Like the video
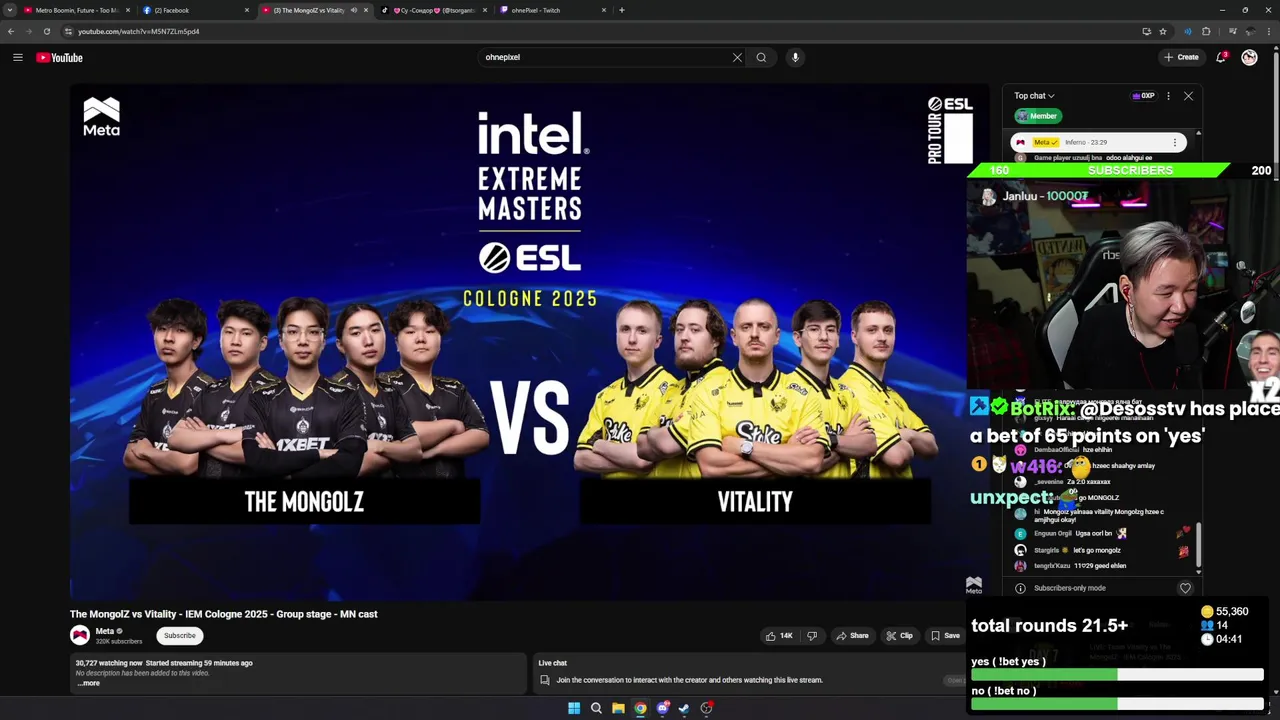Screen dimensions: 1280x720 (x=779, y=635)
